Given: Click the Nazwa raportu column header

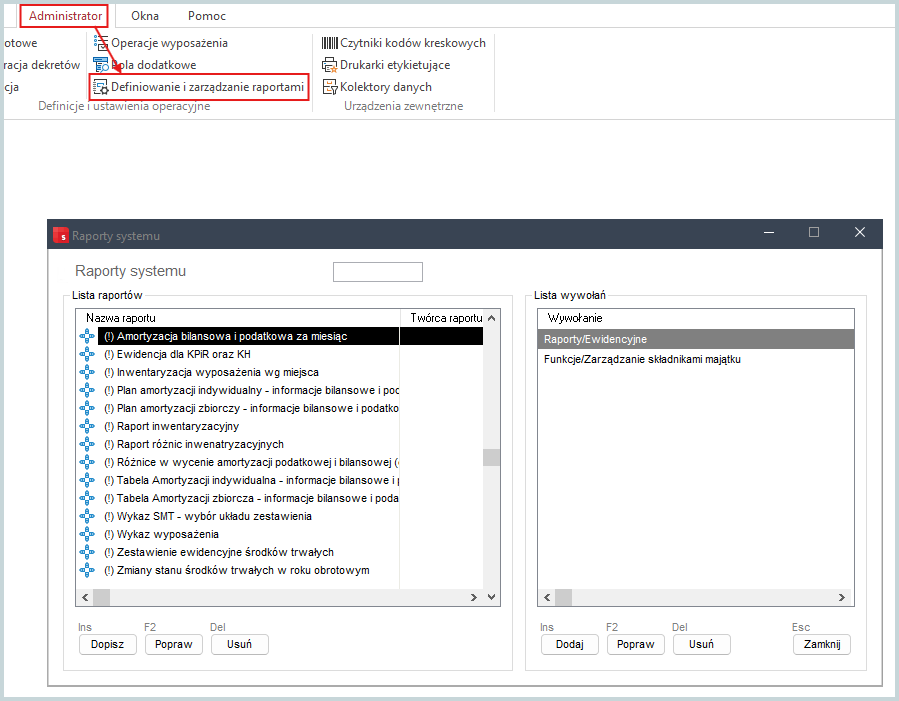Looking at the screenshot, I should click(237, 318).
